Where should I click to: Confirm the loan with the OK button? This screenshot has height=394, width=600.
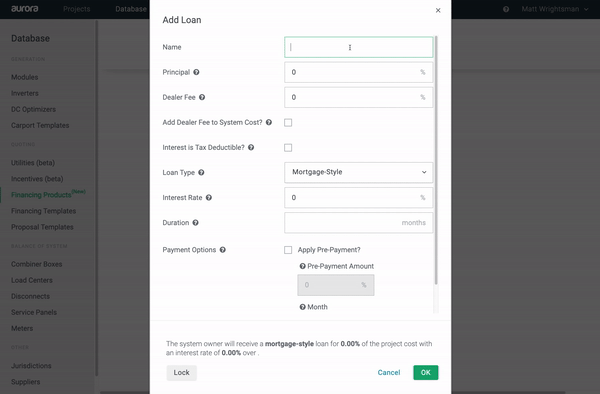click(x=426, y=373)
